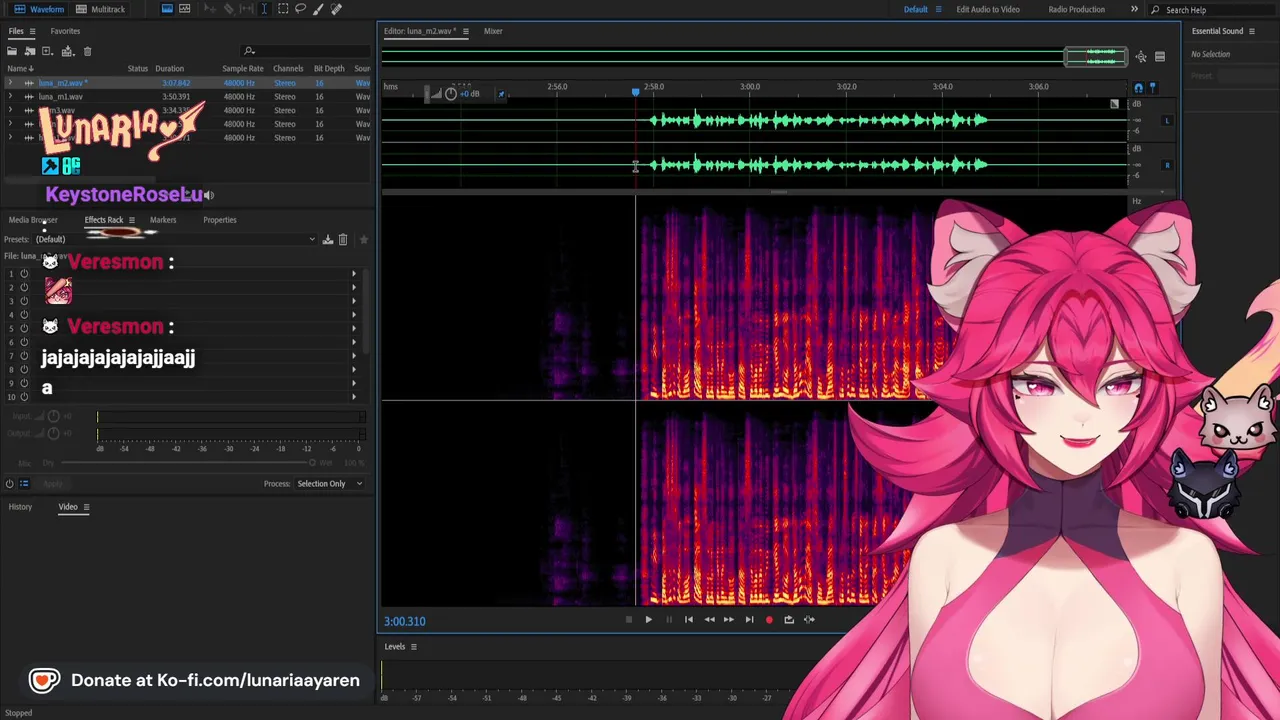Image resolution: width=1280 pixels, height=720 pixels.
Task: Switch to the Multitrack editor view
Action: [100, 9]
